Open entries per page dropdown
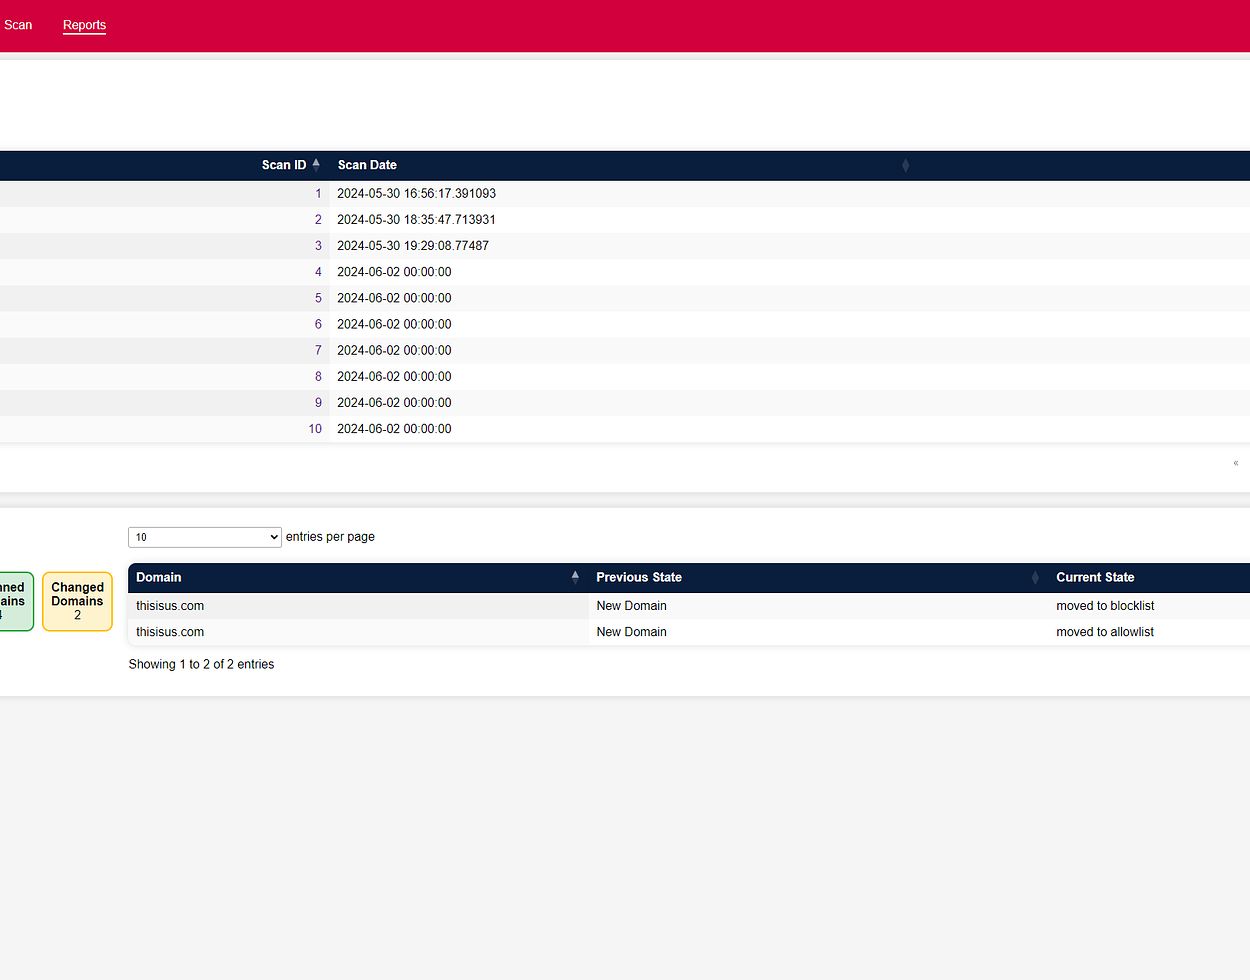The image size is (1250, 980). (x=205, y=537)
